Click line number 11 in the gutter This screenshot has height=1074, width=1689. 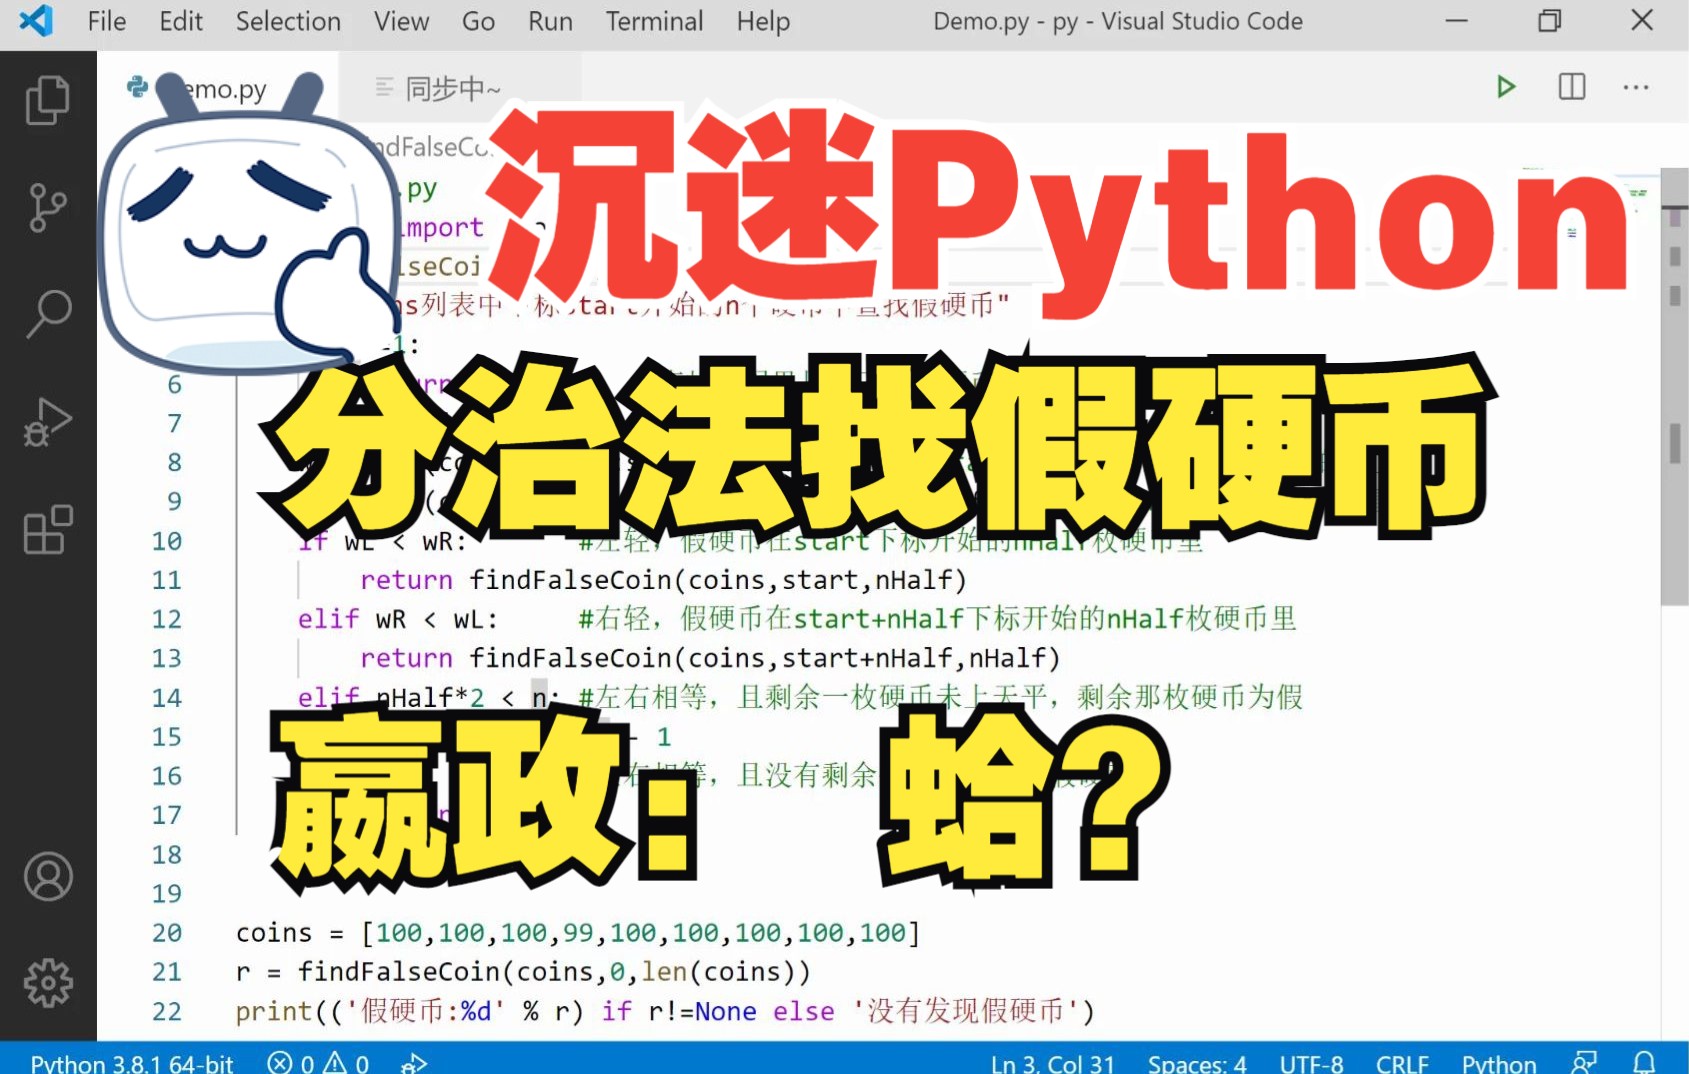(167, 580)
